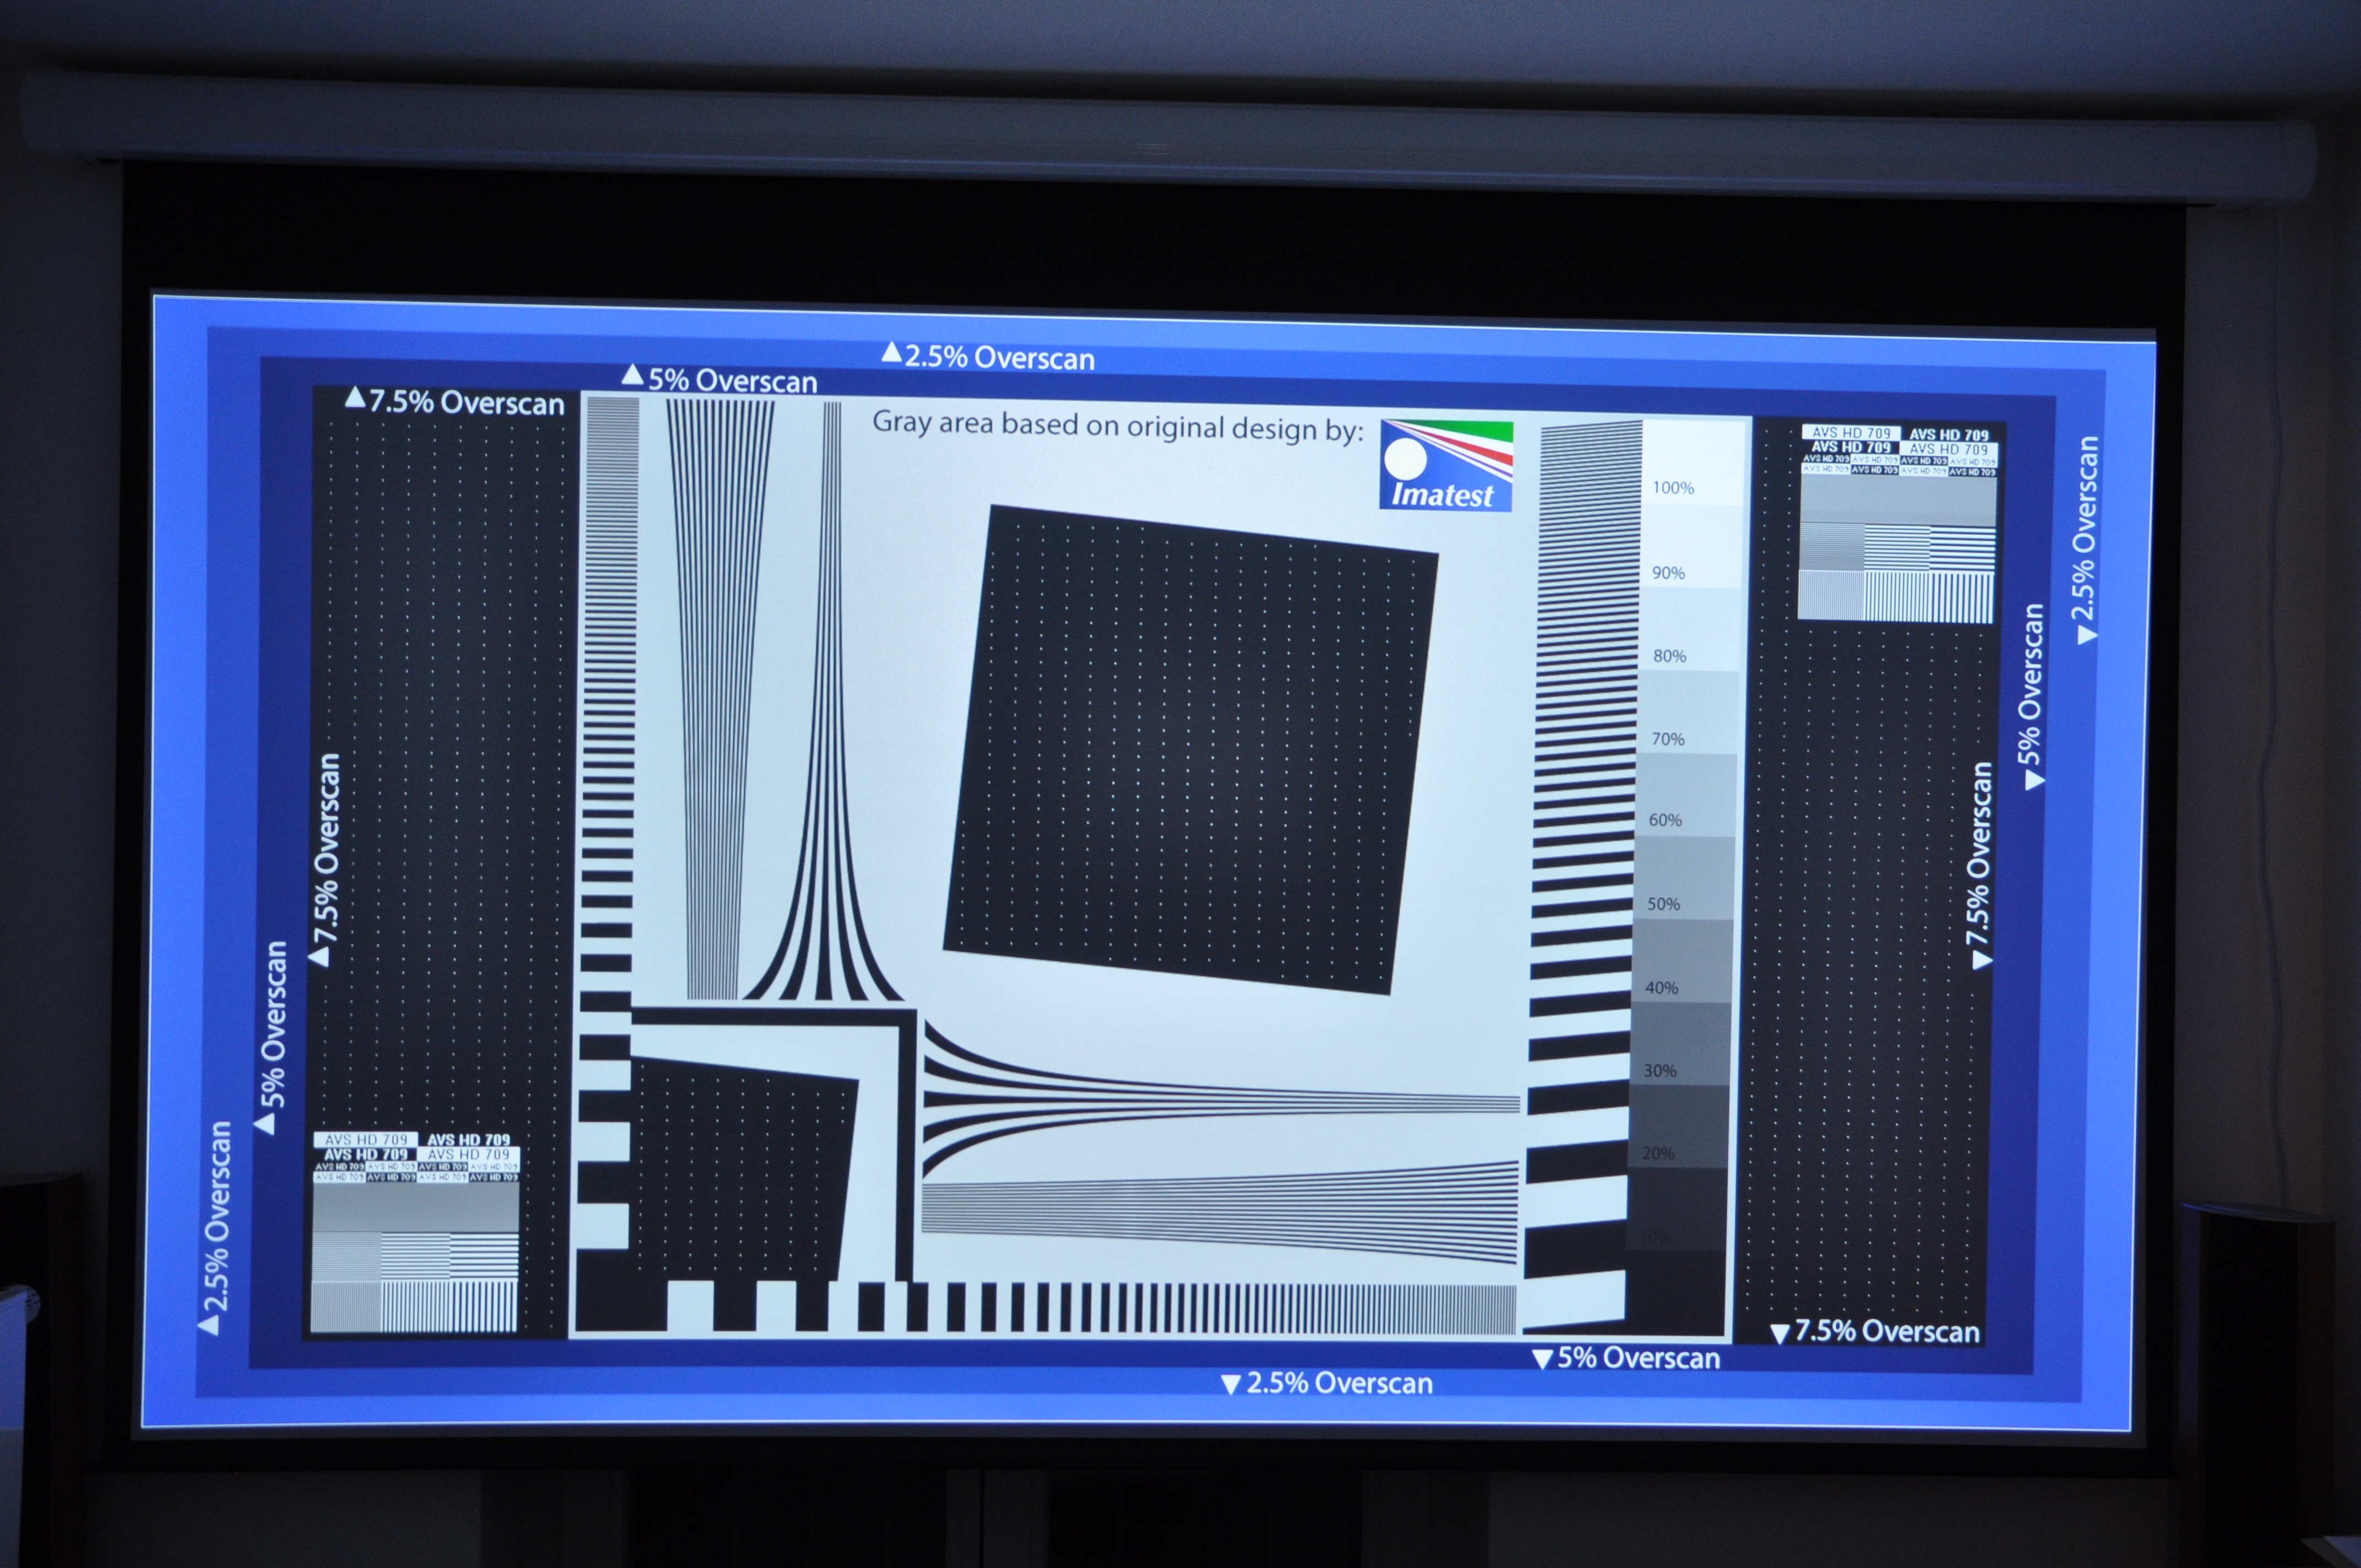Select the 30% grayscale step label

pos(1659,1071)
